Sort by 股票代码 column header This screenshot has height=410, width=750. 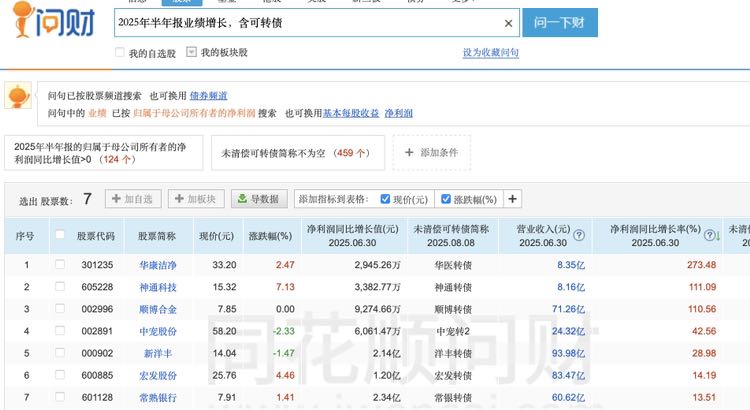(x=96, y=236)
